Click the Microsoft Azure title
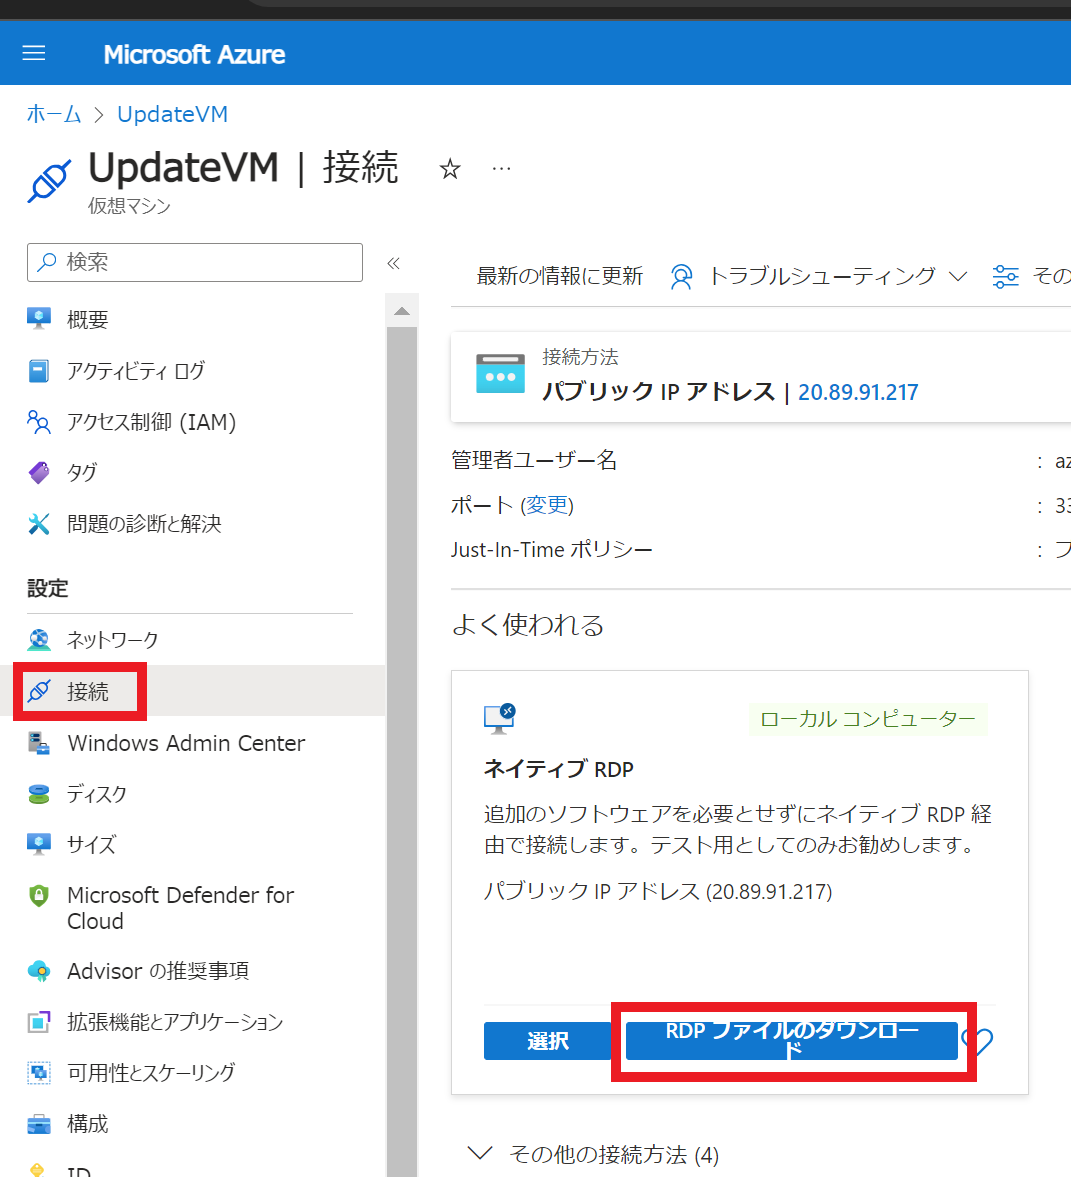 point(194,54)
